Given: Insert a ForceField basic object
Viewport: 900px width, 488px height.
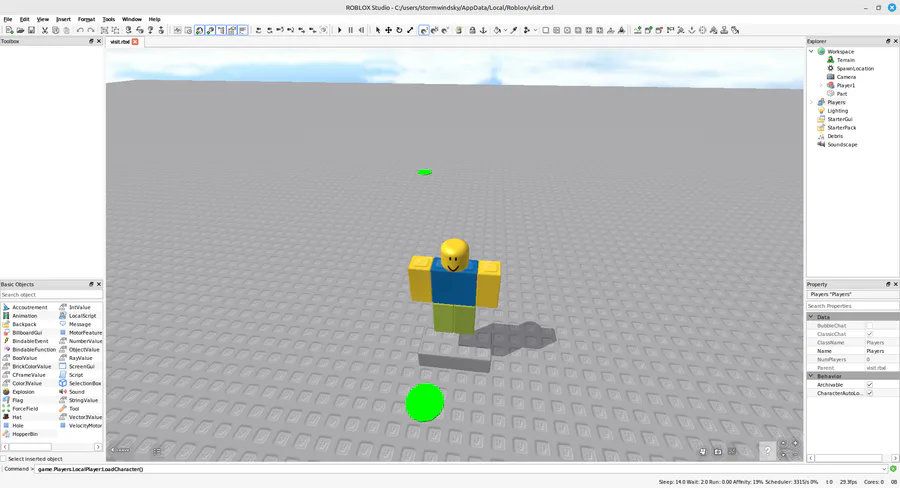Looking at the screenshot, I should [x=25, y=409].
